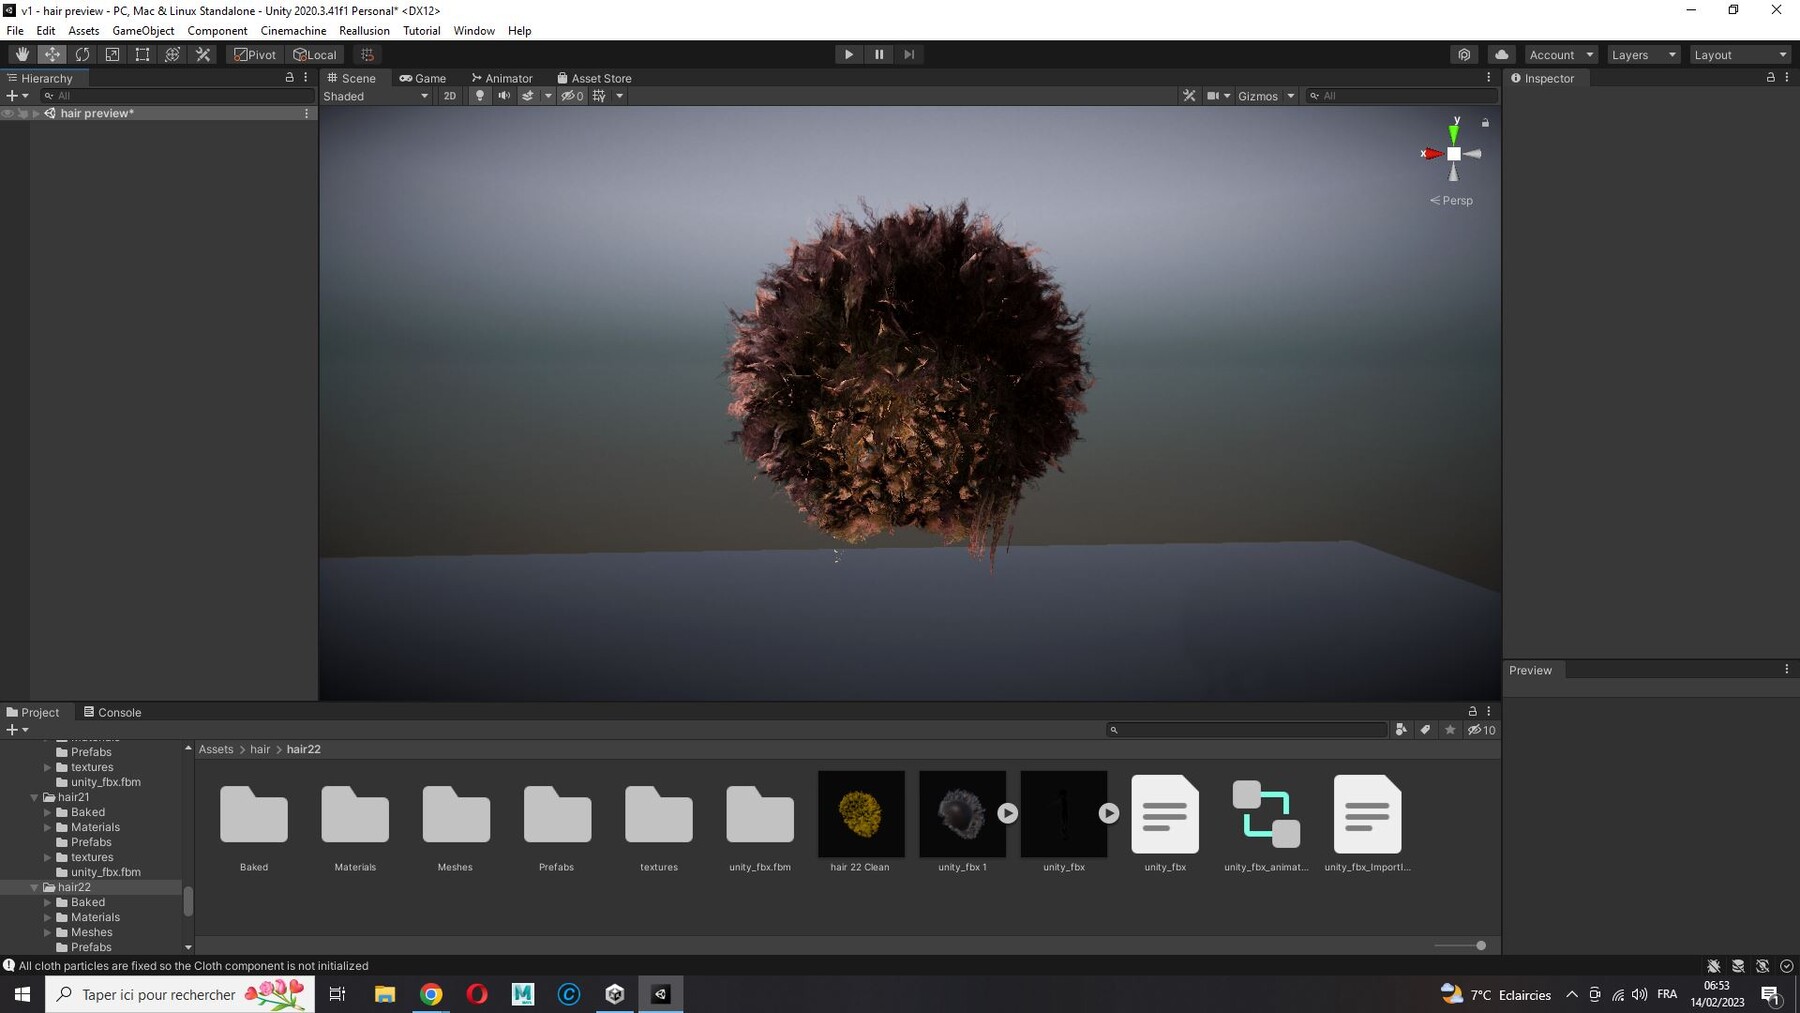Open the Cloud services icon
Viewport: 1800px width, 1013px height.
(1501, 55)
